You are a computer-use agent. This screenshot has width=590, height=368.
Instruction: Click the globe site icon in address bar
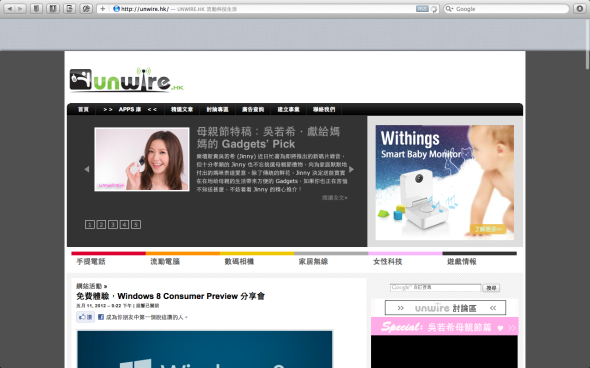point(116,9)
